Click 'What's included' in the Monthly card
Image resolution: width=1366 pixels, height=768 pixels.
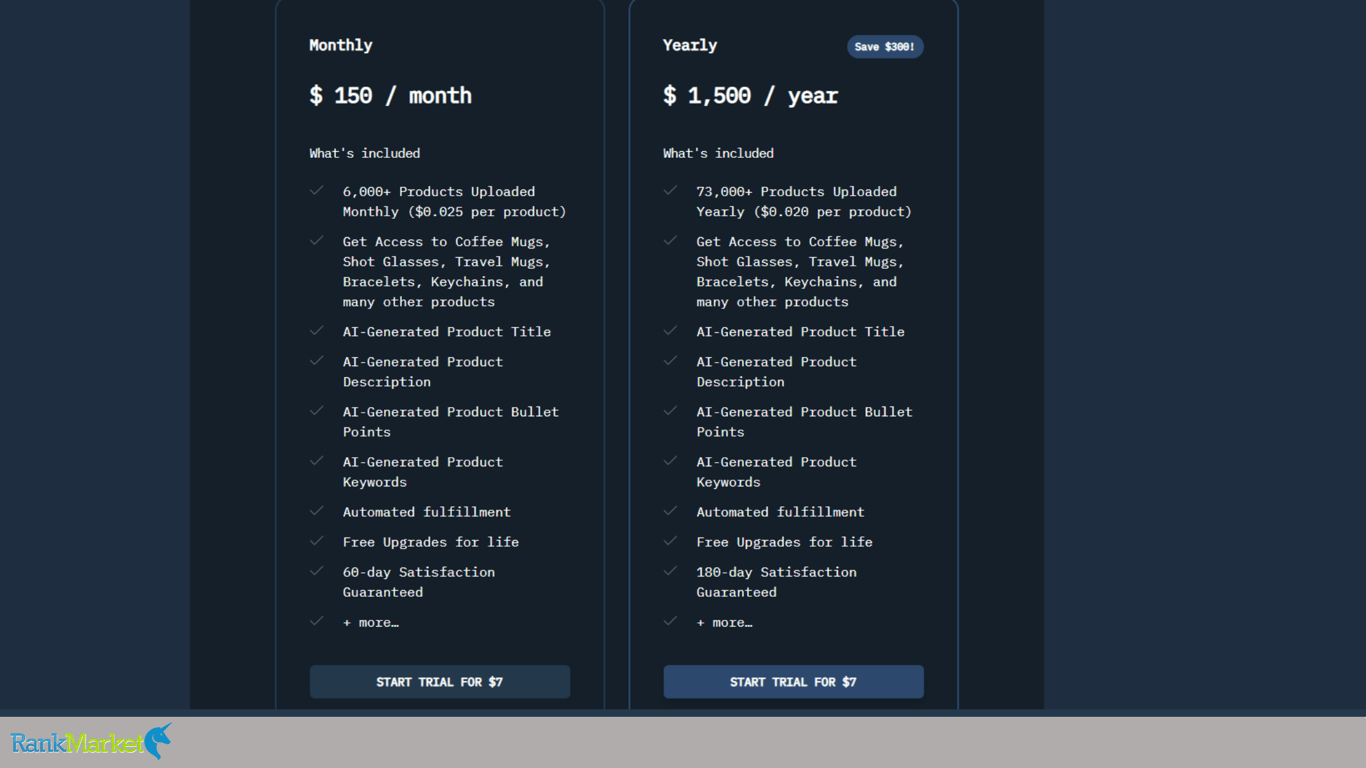tap(365, 153)
